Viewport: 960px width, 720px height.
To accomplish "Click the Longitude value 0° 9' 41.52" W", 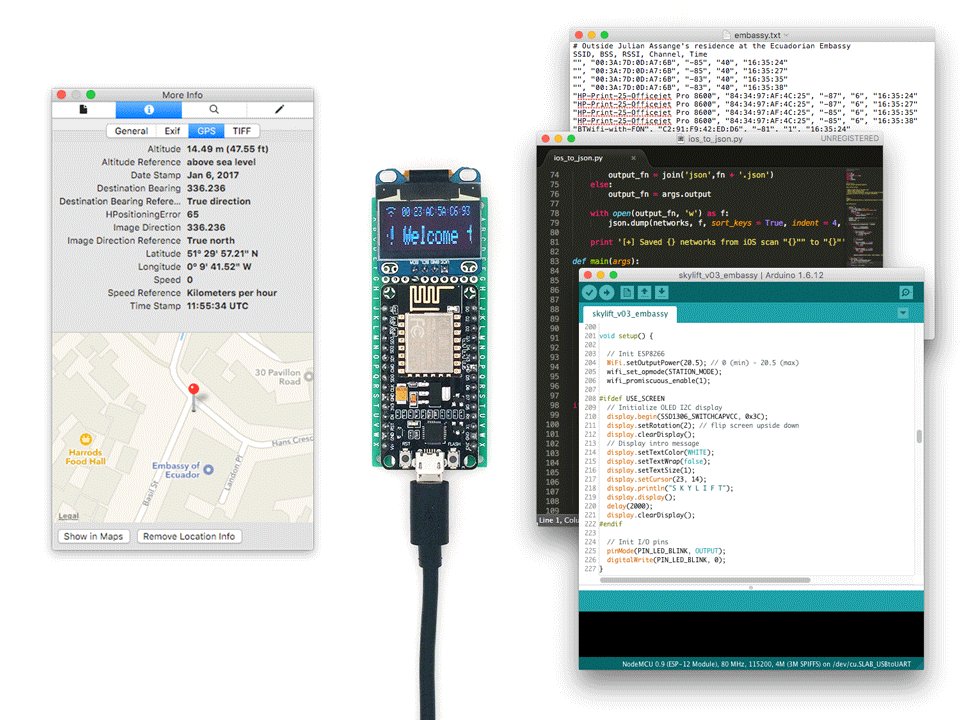I will point(219,267).
